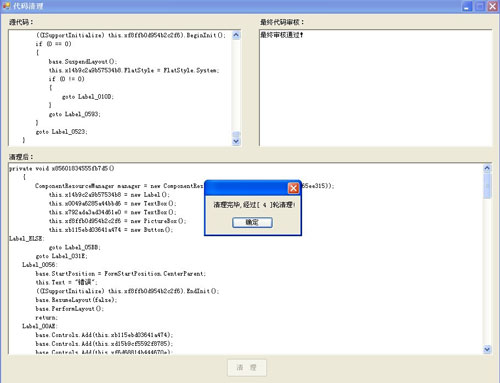Click 'Label_ELSE:' in cleaned code

[x=27, y=239]
